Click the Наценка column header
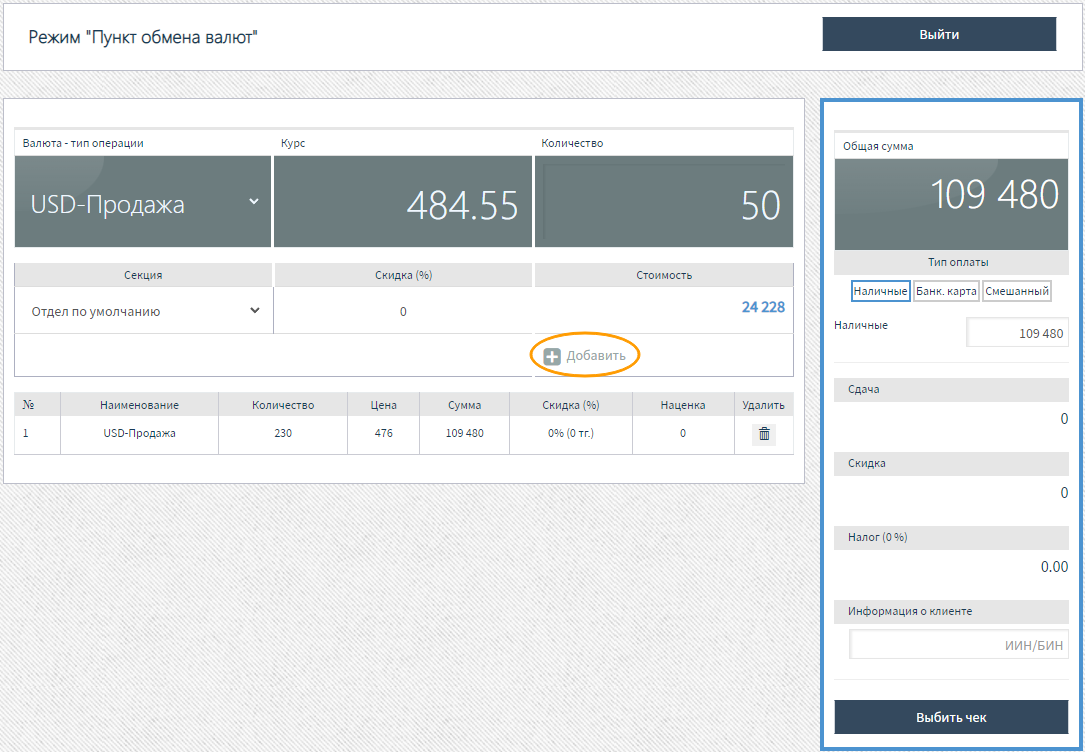 pos(683,405)
